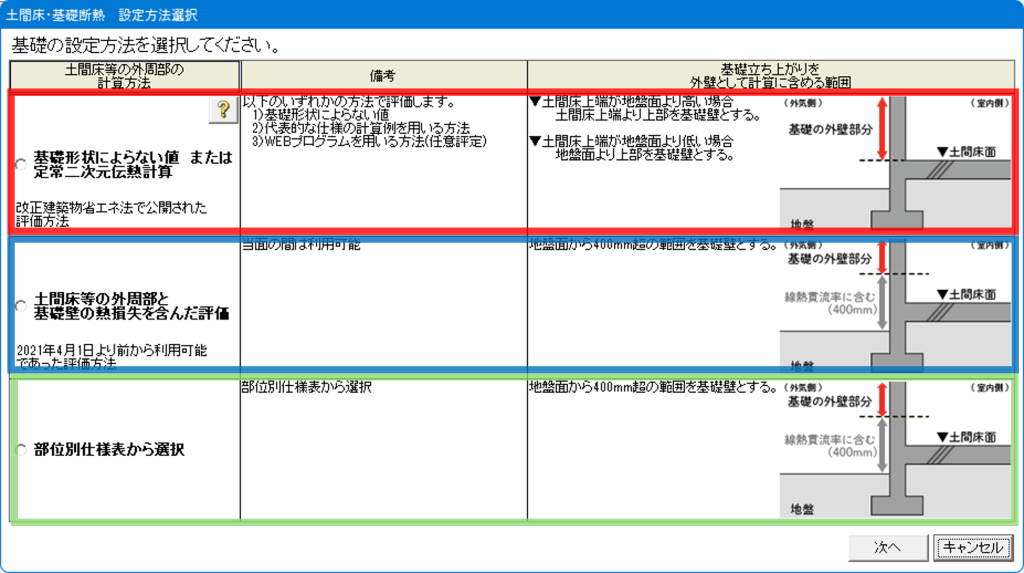Click the 土間床上端が地盤面より高い場合 description text
Image resolution: width=1024 pixels, height=573 pixels.
[x=638, y=102]
